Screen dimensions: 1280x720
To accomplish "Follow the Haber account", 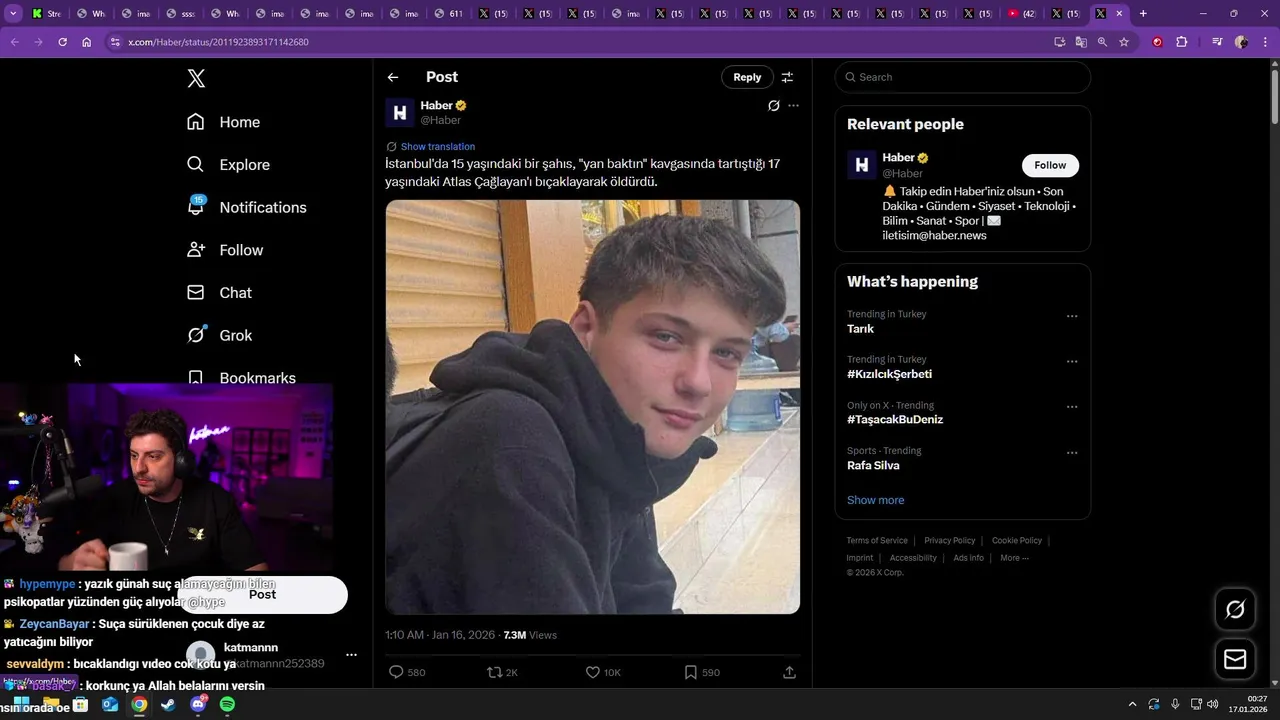I will coord(1050,165).
